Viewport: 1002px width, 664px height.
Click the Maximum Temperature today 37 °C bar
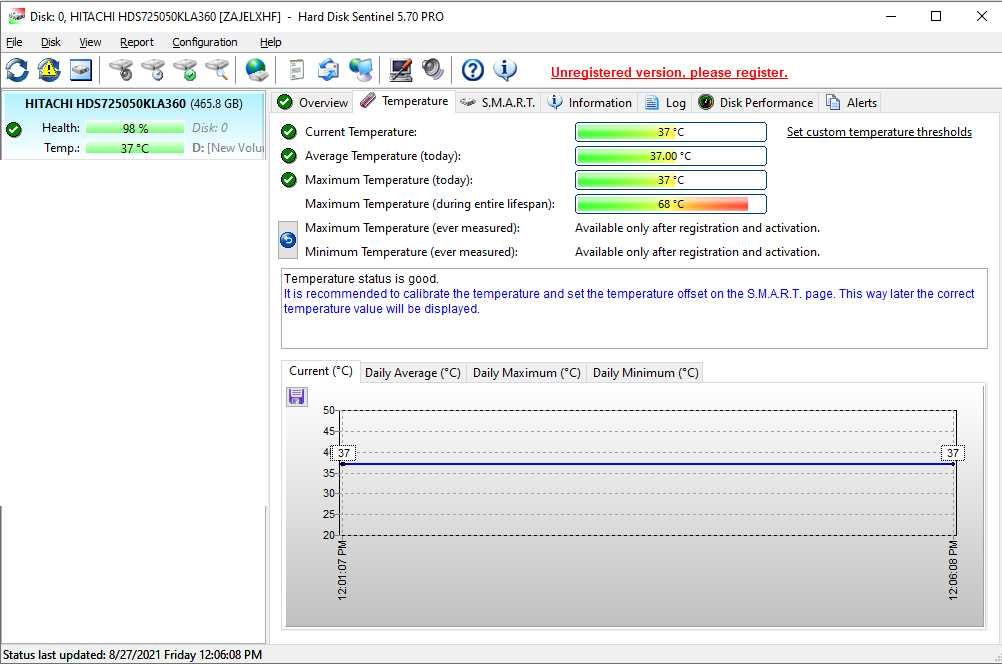[671, 180]
